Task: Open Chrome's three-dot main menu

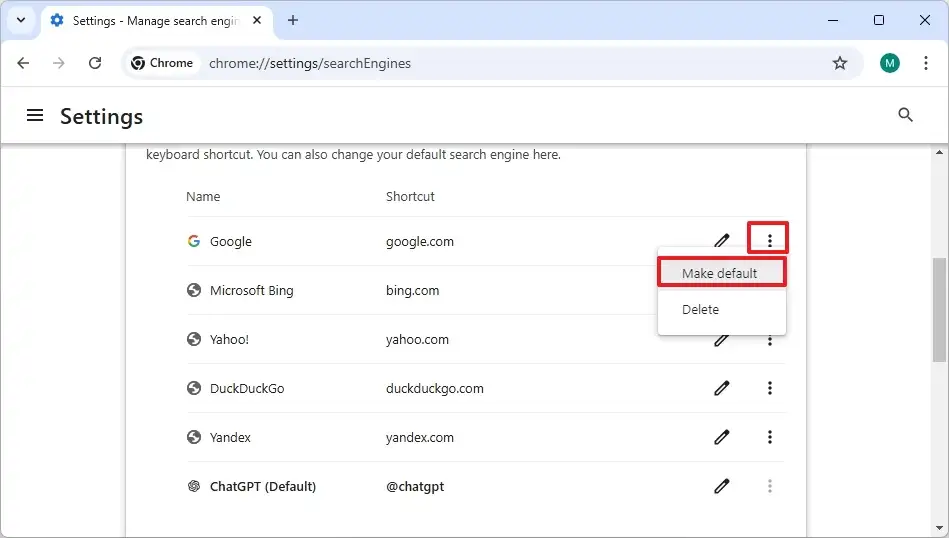Action: coord(925,63)
